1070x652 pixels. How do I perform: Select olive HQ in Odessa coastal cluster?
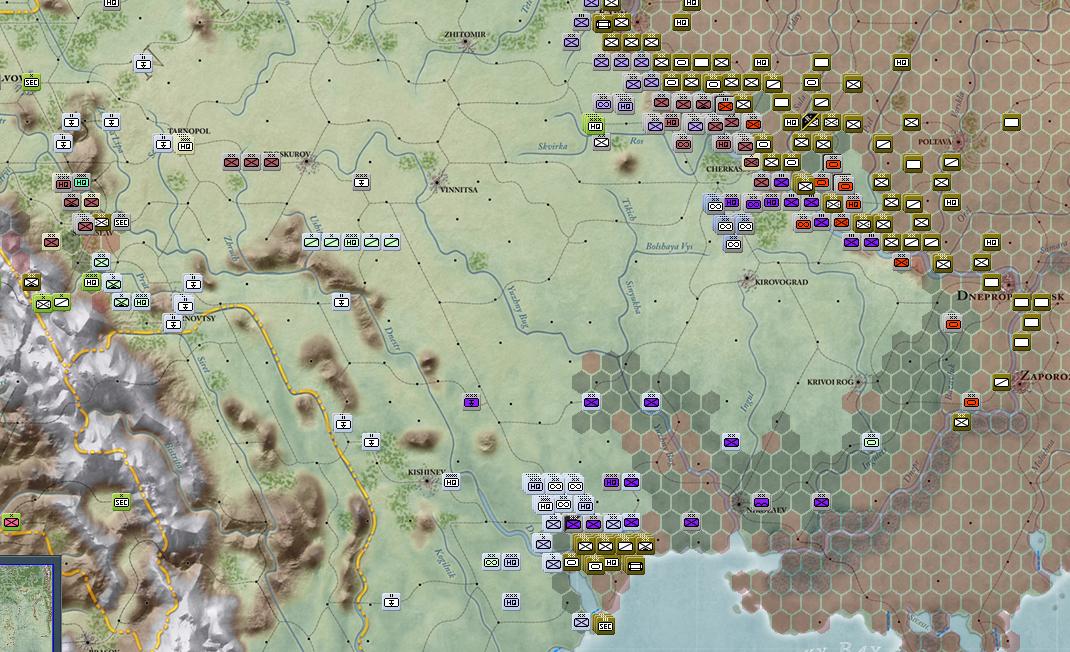pyautogui.click(x=611, y=563)
